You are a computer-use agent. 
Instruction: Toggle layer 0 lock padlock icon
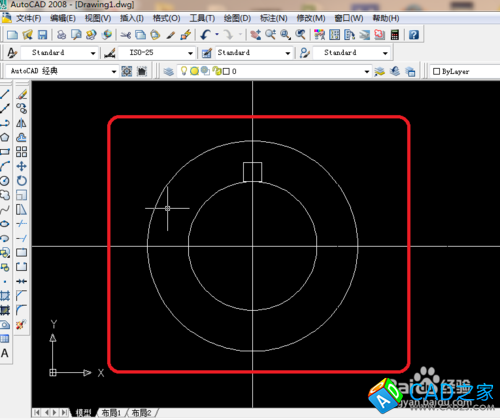tap(217, 71)
